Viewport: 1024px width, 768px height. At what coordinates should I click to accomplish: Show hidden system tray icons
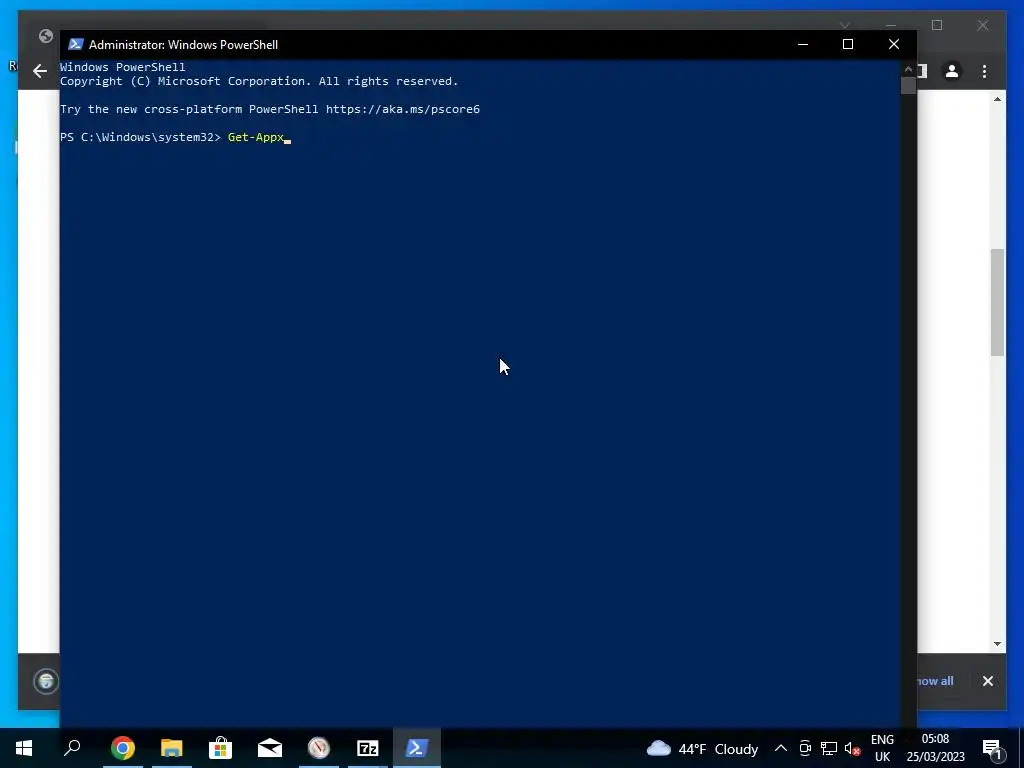tap(780, 748)
